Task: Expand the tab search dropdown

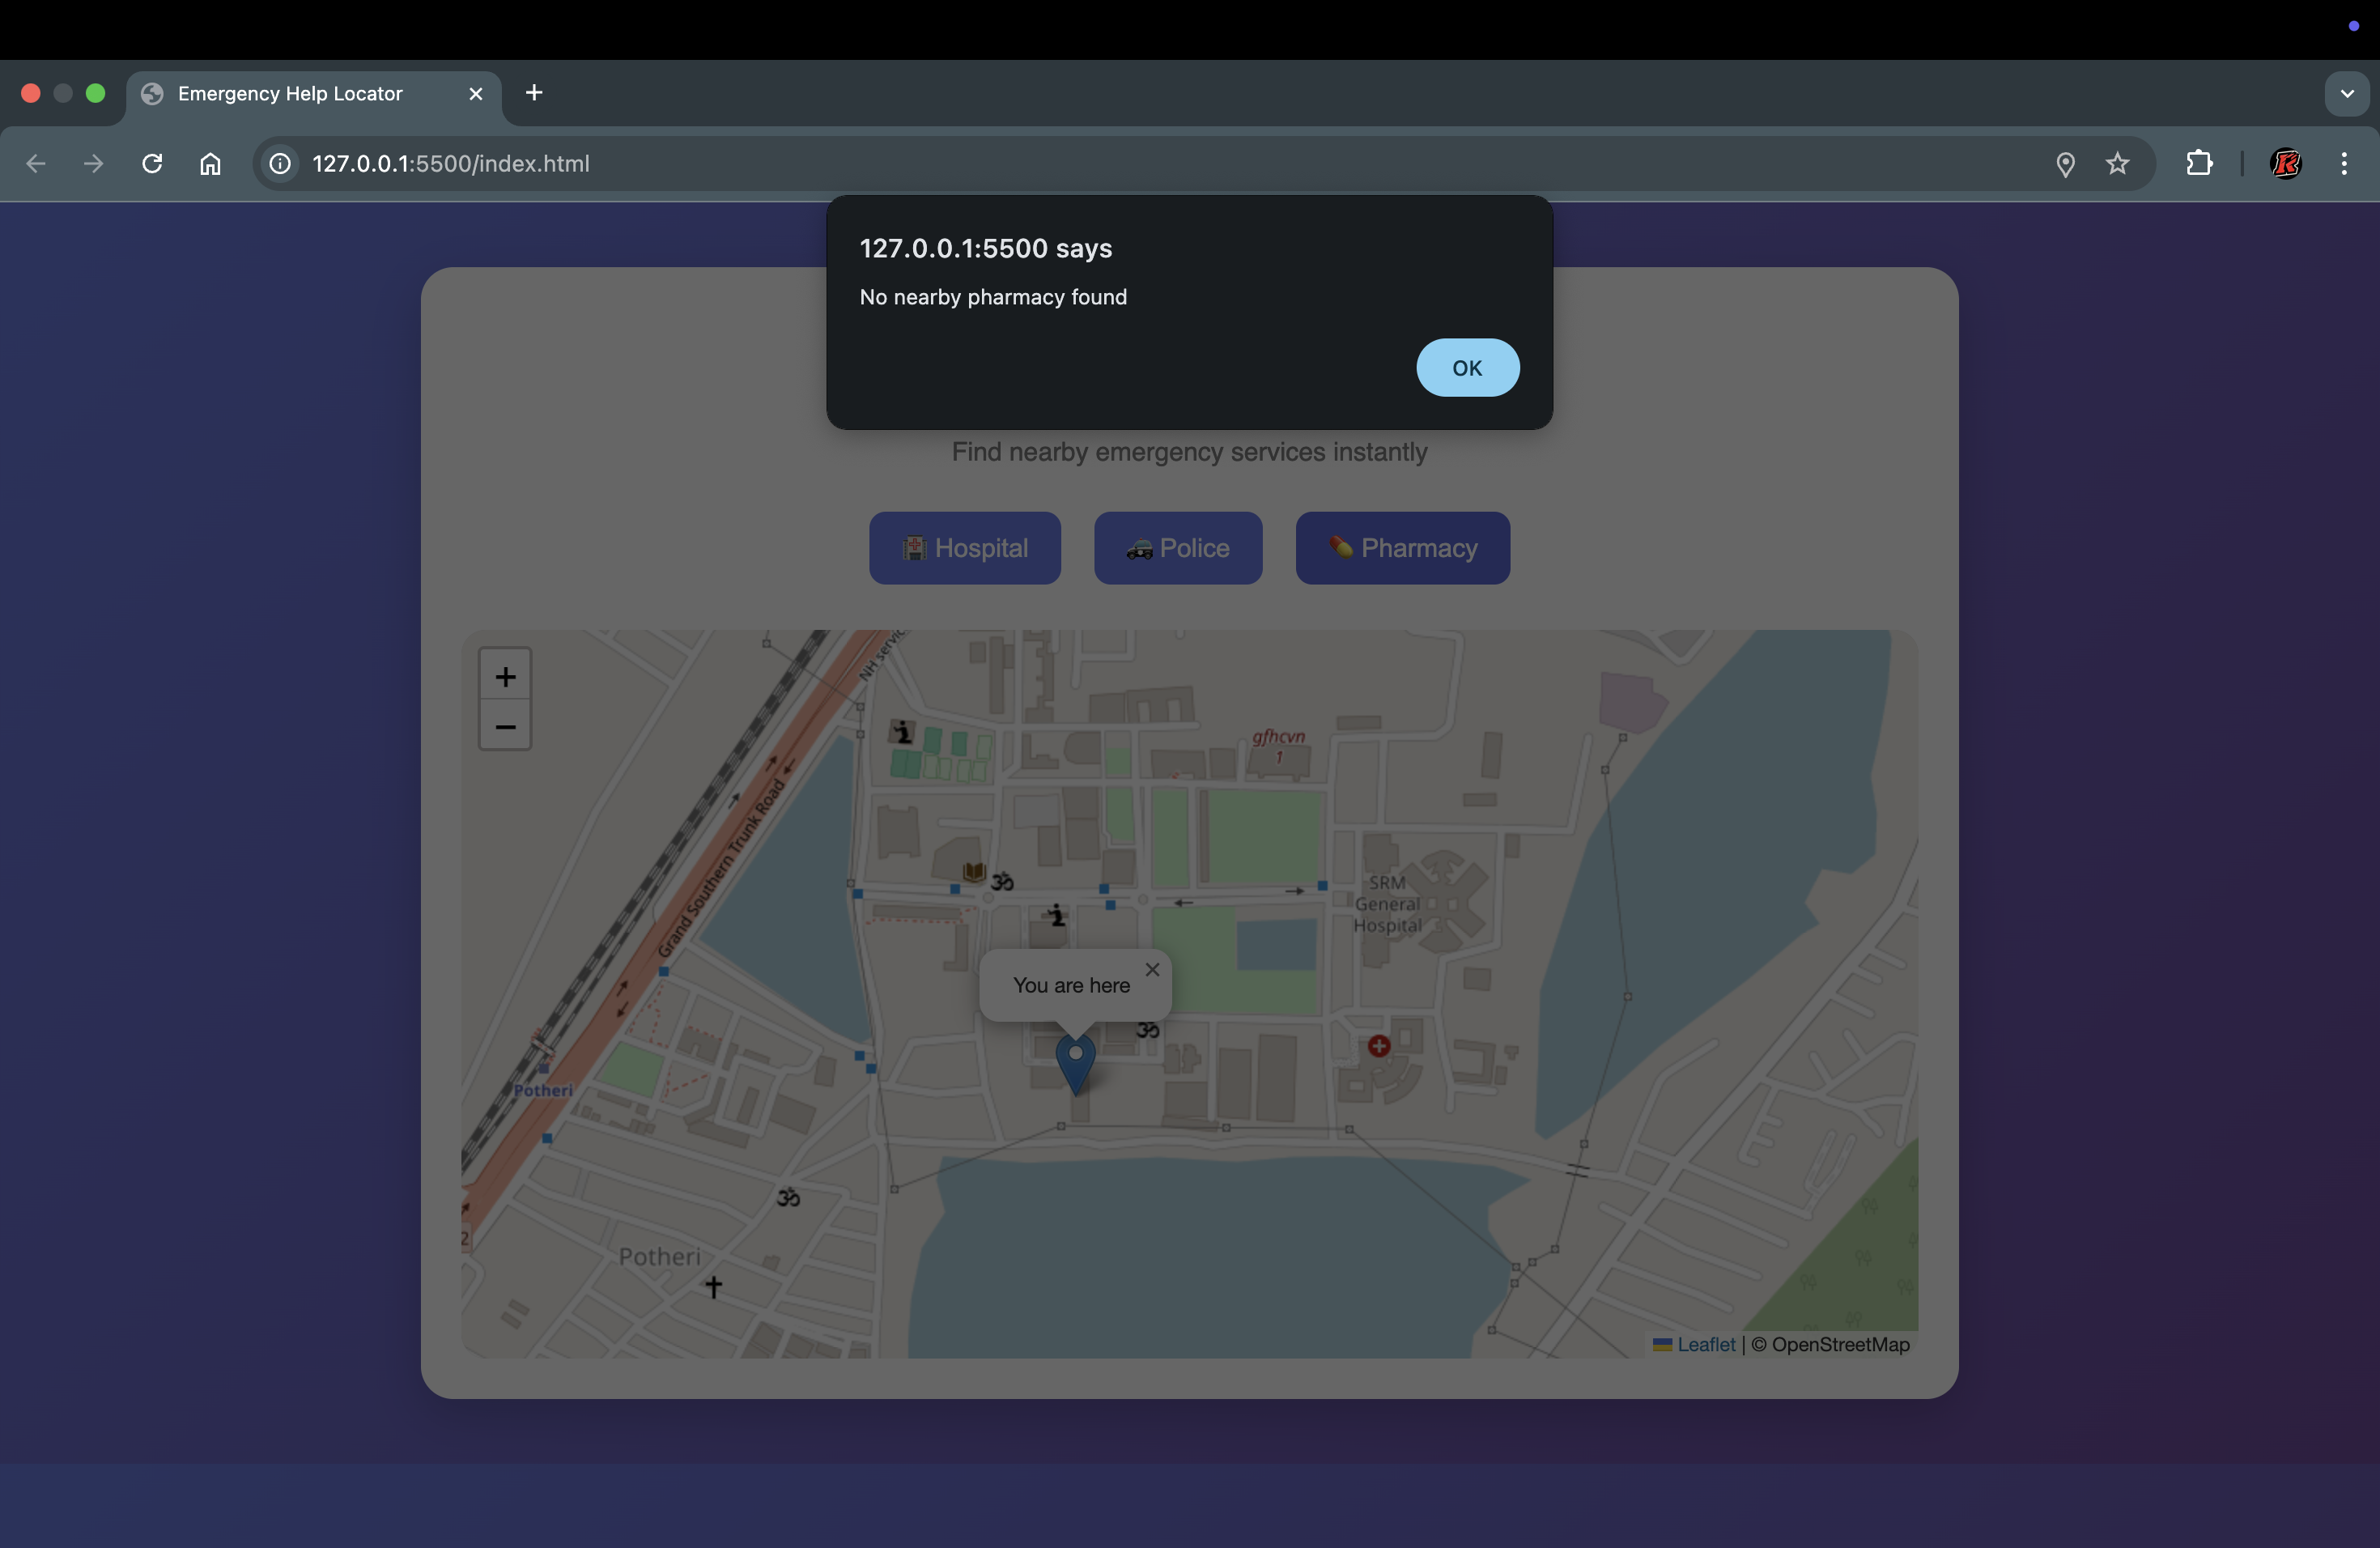Action: coord(2346,93)
